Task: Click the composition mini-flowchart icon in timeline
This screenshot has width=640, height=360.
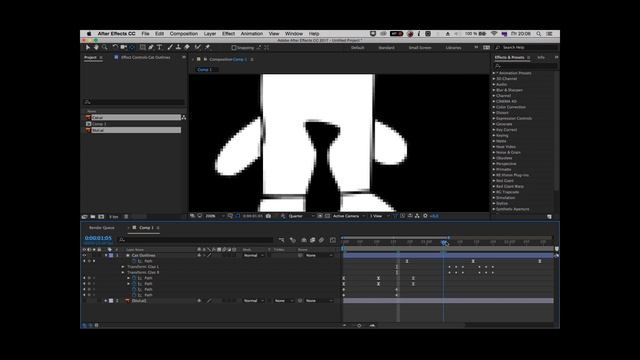Action: 281,240
